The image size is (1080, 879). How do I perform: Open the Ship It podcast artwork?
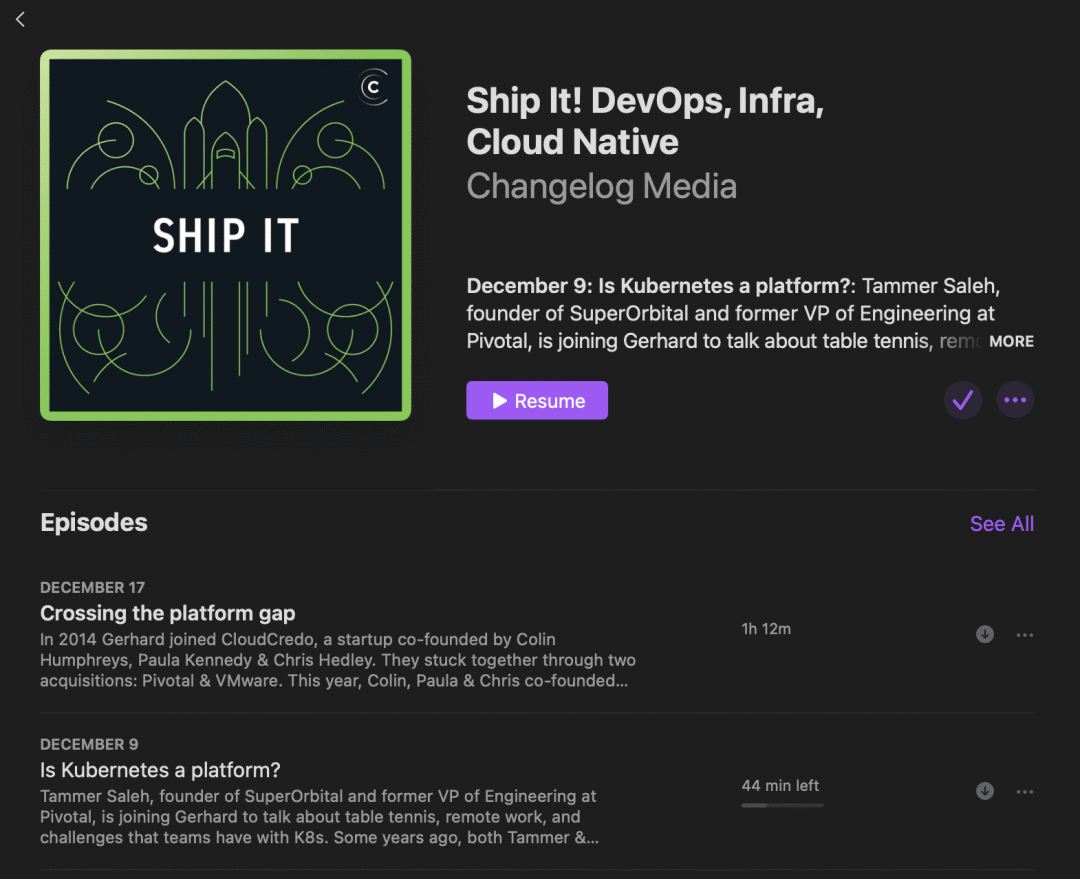pyautogui.click(x=226, y=235)
